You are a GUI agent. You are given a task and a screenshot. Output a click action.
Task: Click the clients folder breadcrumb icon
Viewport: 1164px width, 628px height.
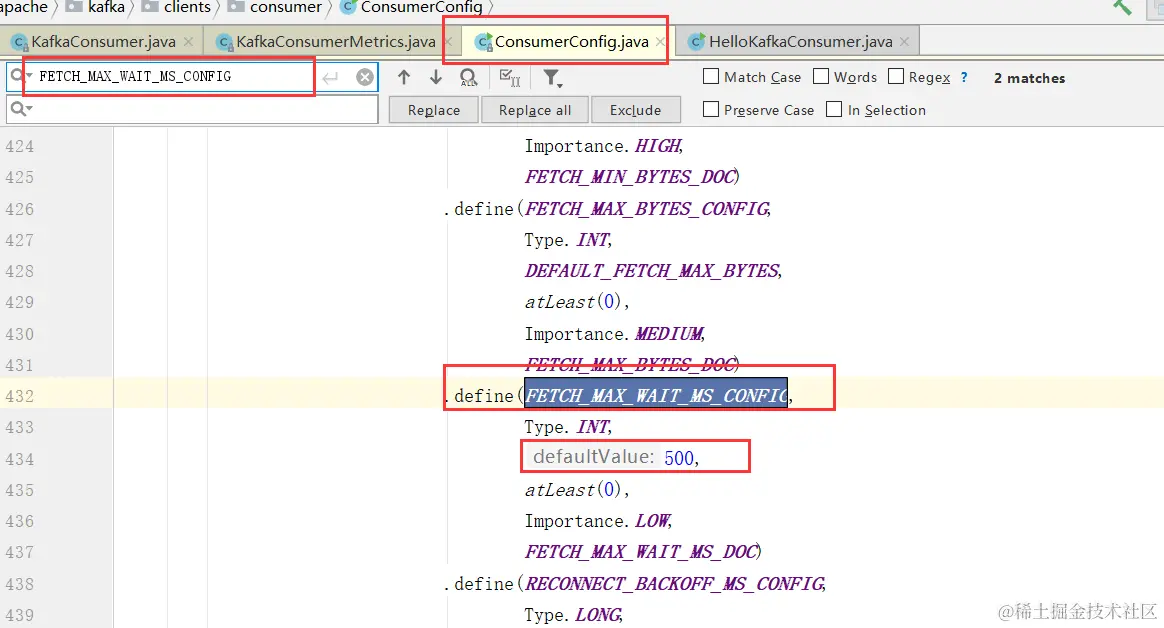click(150, 7)
